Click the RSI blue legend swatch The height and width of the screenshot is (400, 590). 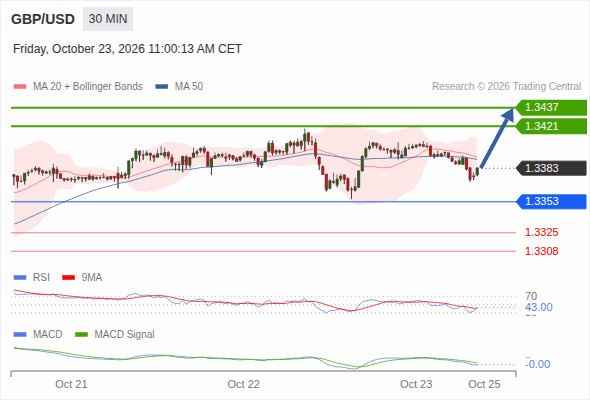pyautogui.click(x=20, y=278)
